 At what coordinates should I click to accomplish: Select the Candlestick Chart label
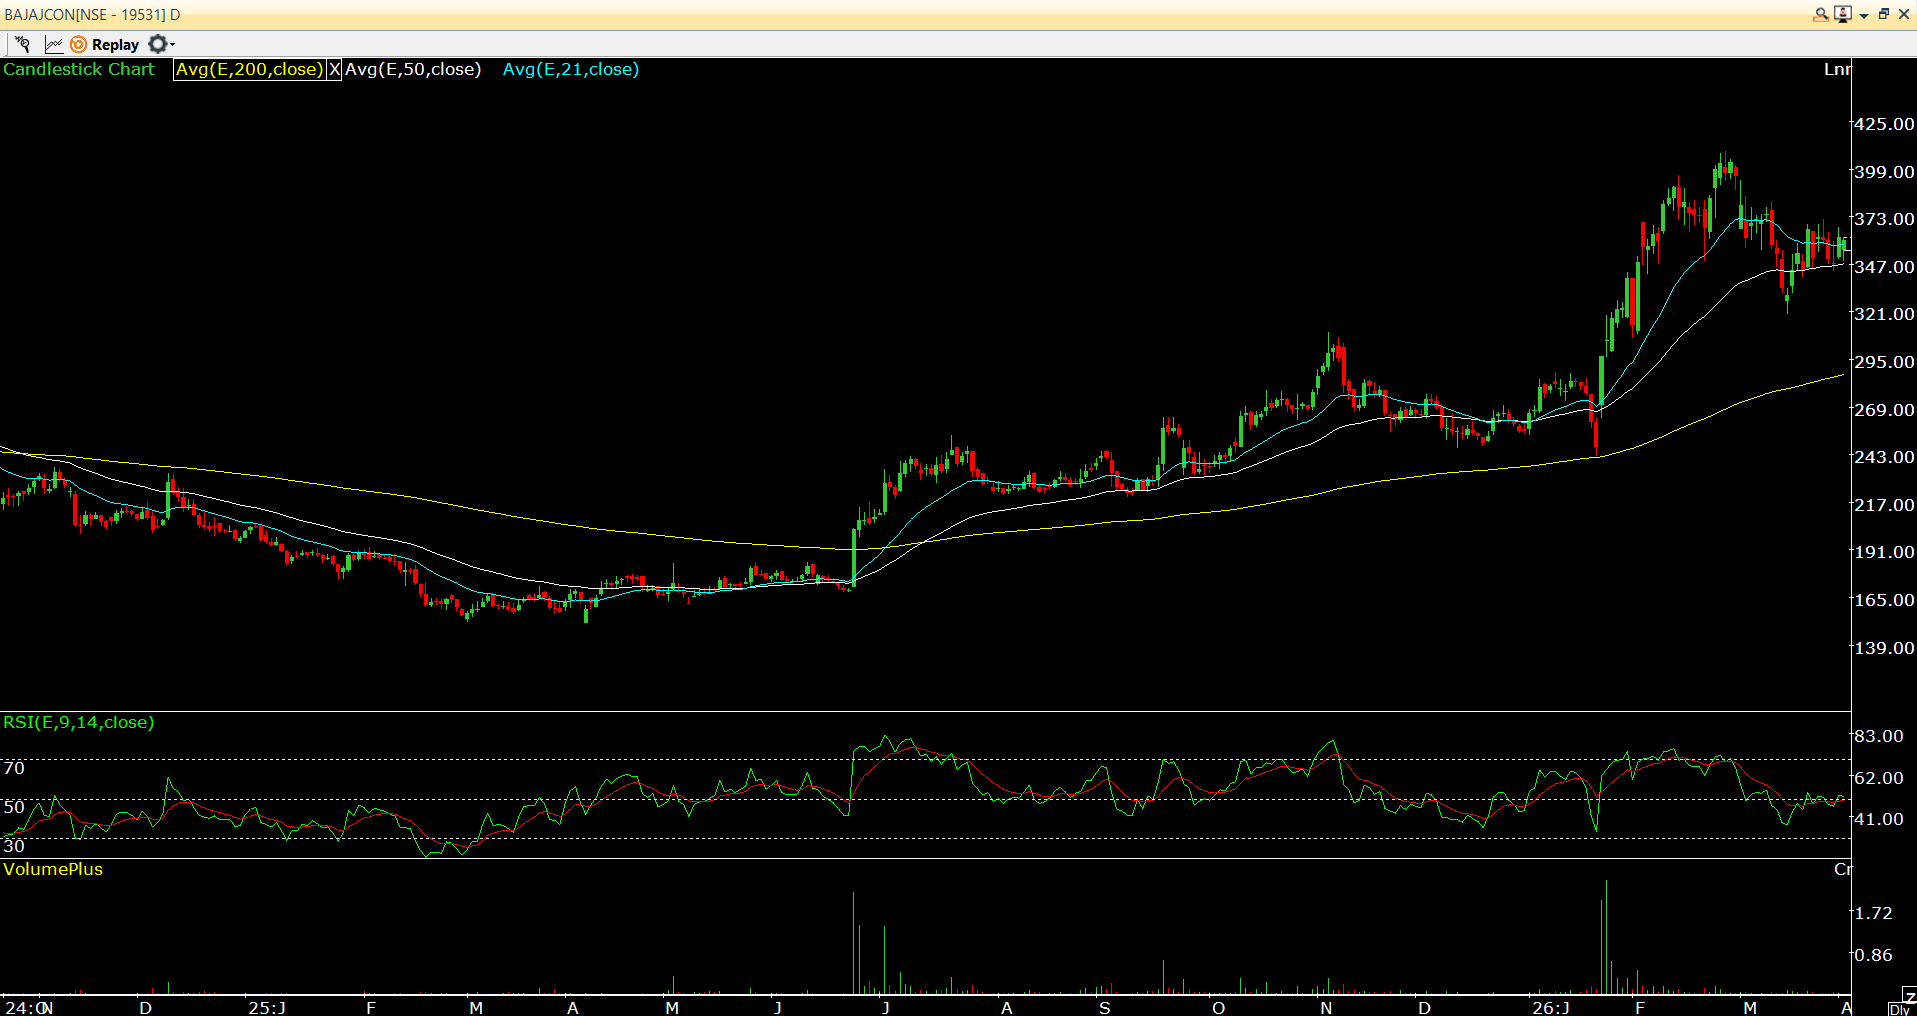point(79,69)
